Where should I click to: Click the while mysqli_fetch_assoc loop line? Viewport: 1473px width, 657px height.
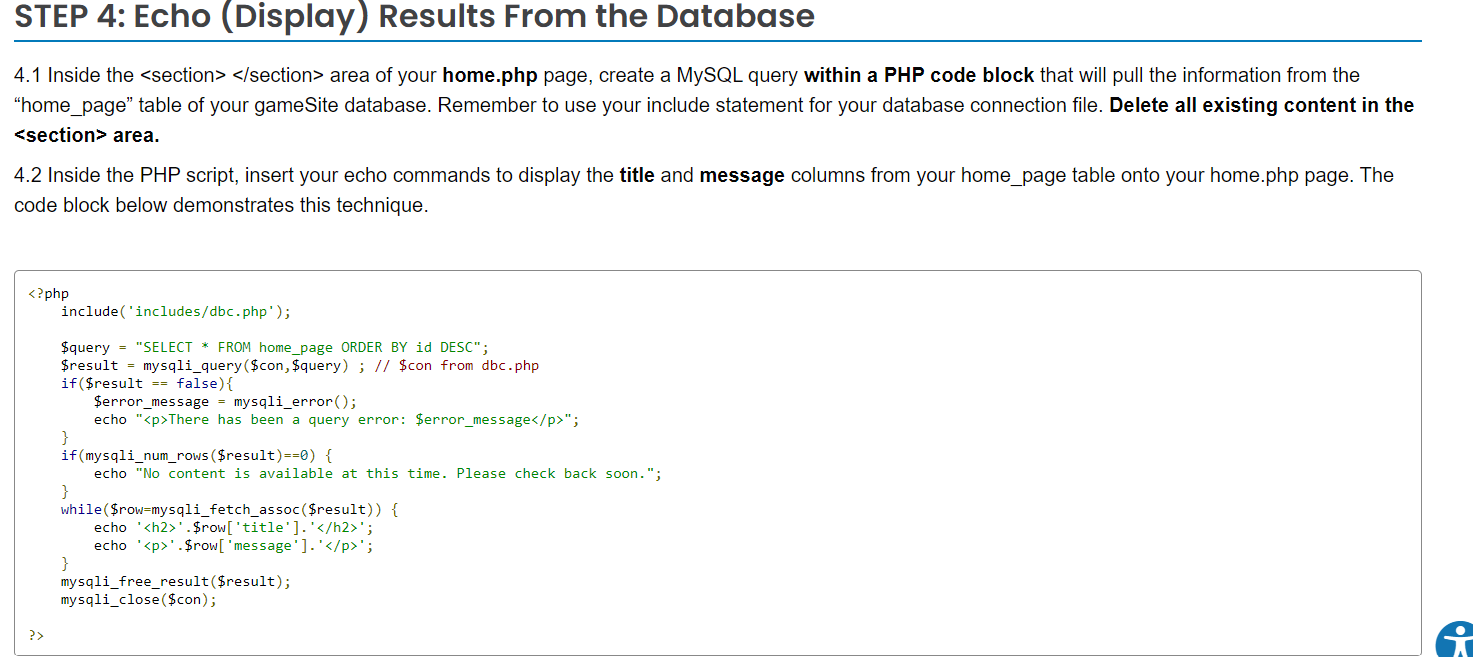tap(230, 510)
